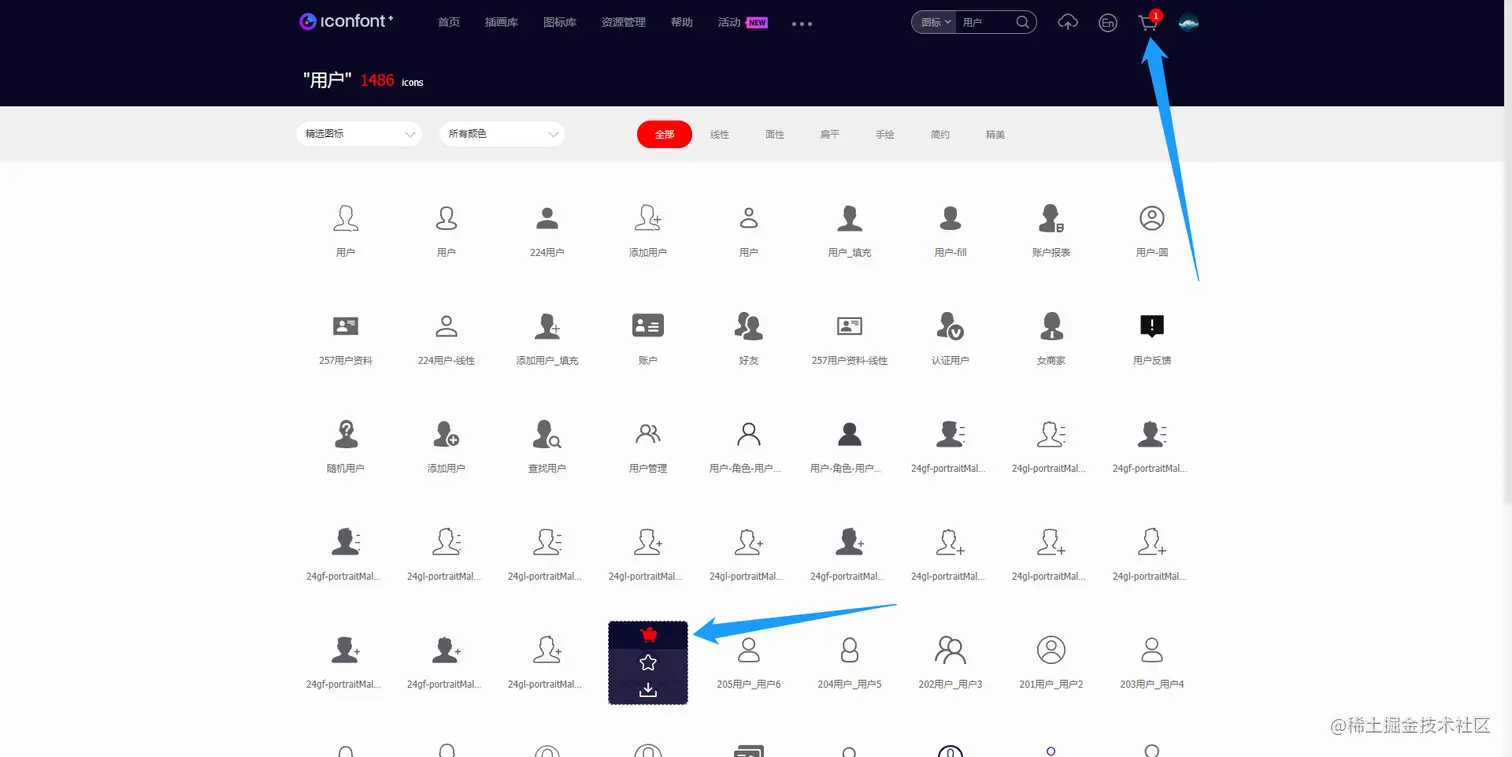This screenshot has width=1512, height=757.
Task: Select the 201用户_用户2 icon
Action: pyautogui.click(x=1051, y=650)
